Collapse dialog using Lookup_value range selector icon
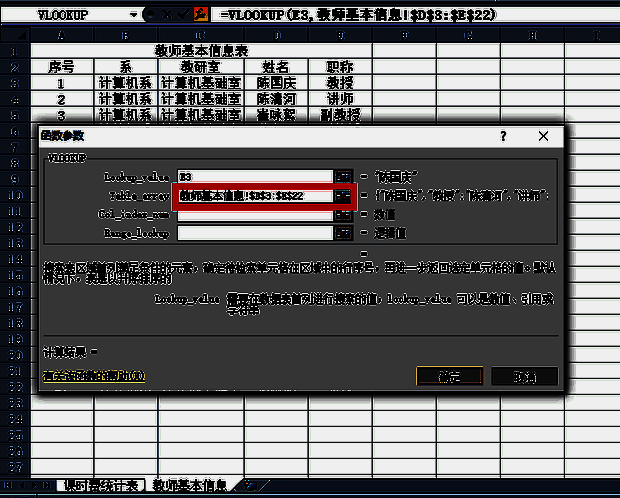The image size is (620, 498). pyautogui.click(x=343, y=176)
